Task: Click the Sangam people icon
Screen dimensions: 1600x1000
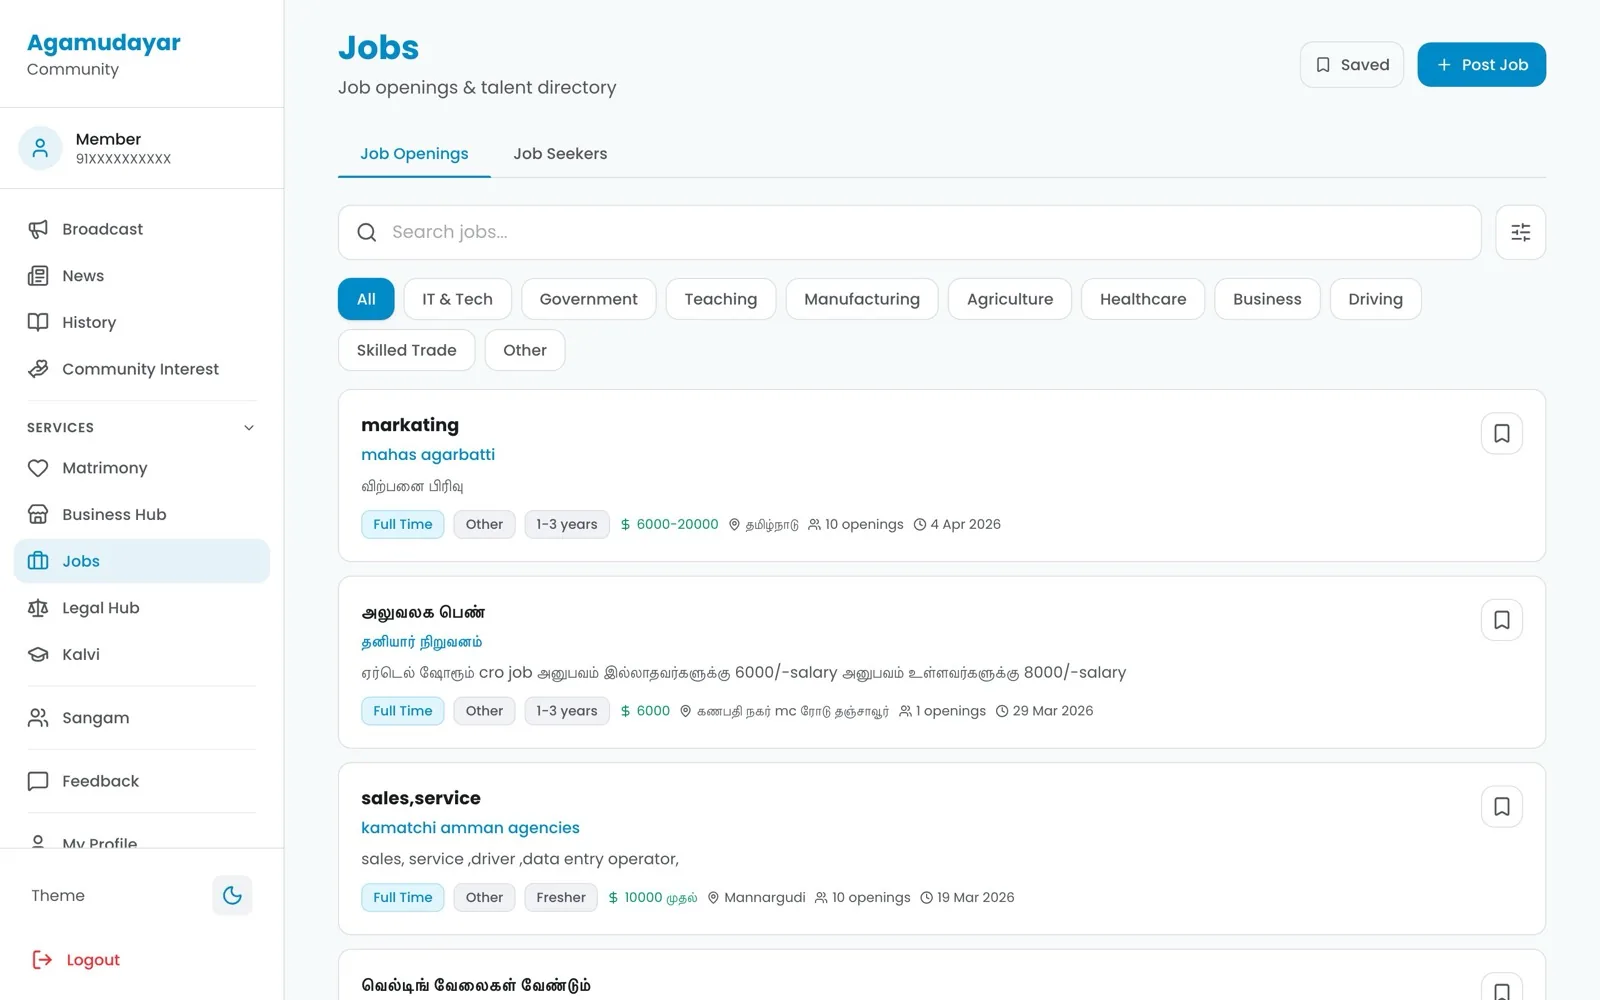Action: [x=38, y=718]
